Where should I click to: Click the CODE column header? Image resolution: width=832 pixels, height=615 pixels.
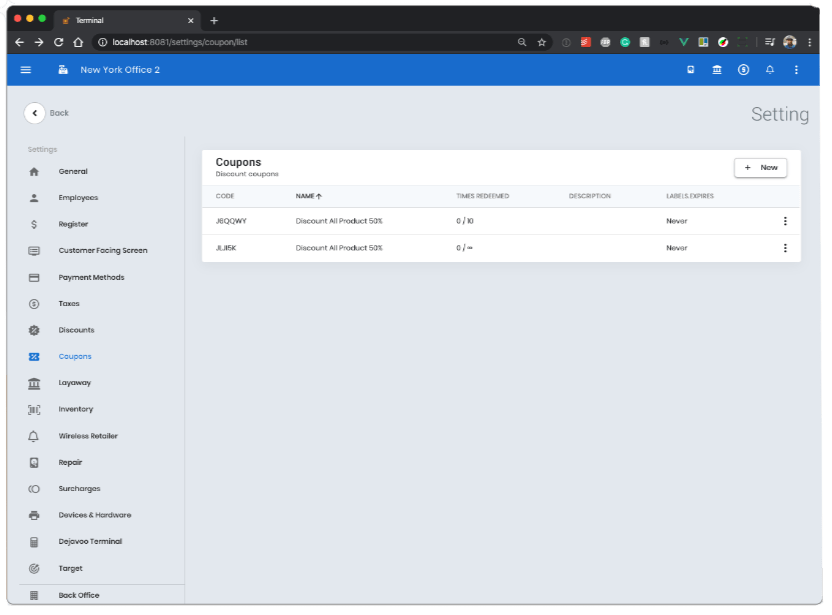click(225, 196)
